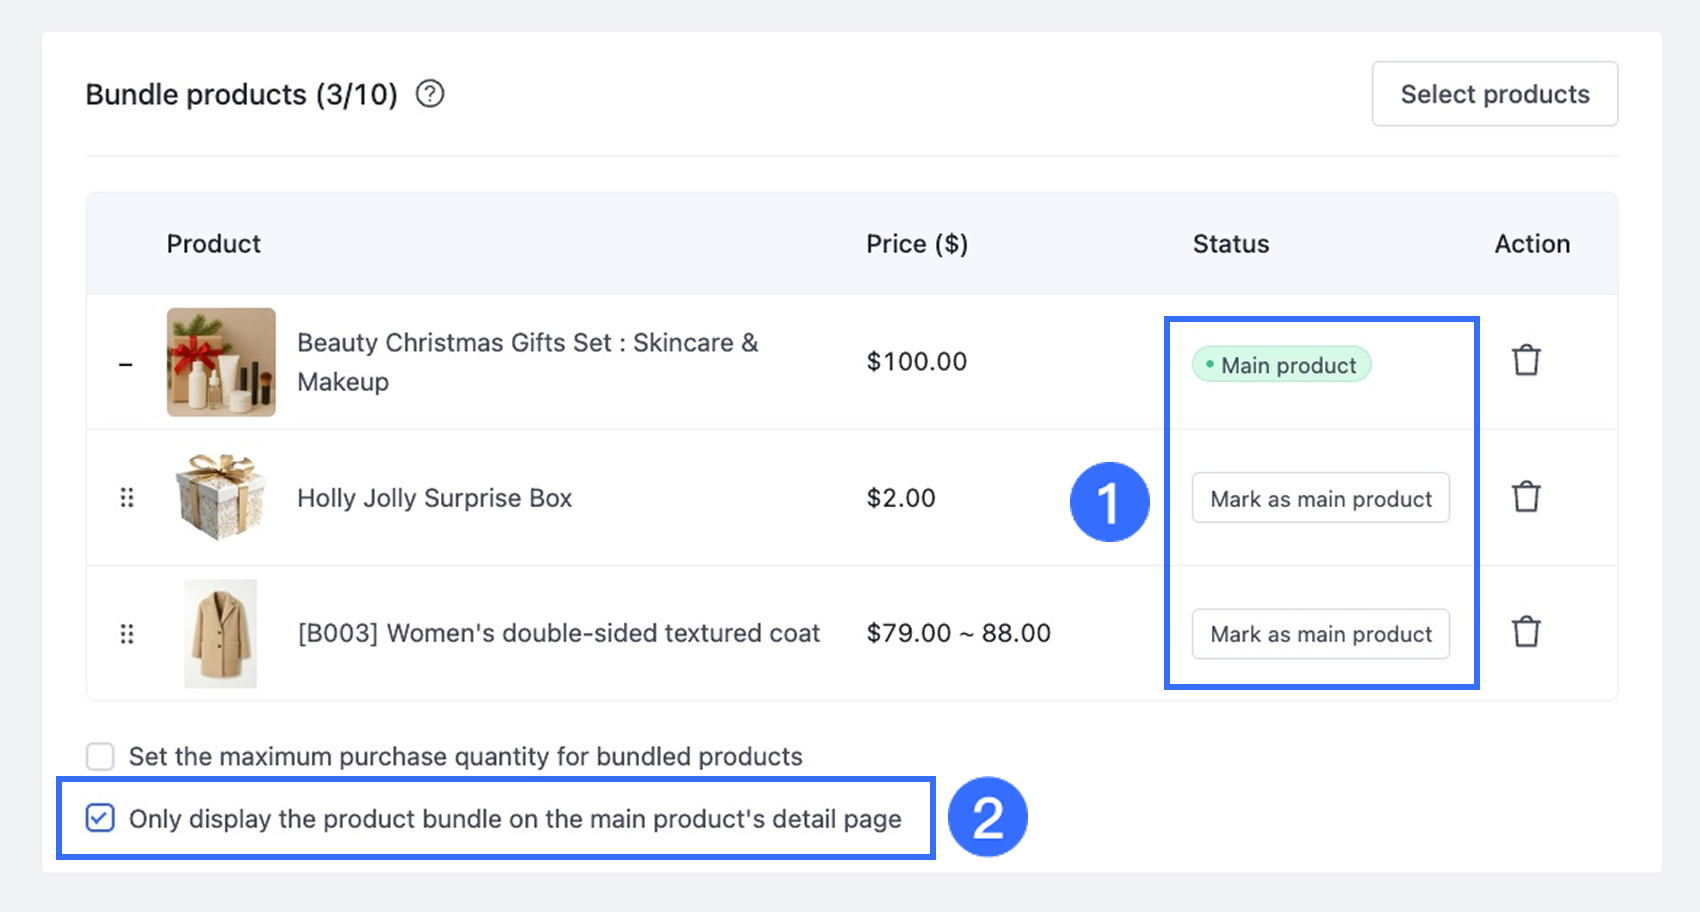The height and width of the screenshot is (912, 1700).
Task: Click the green Main product status badge
Action: (x=1281, y=365)
